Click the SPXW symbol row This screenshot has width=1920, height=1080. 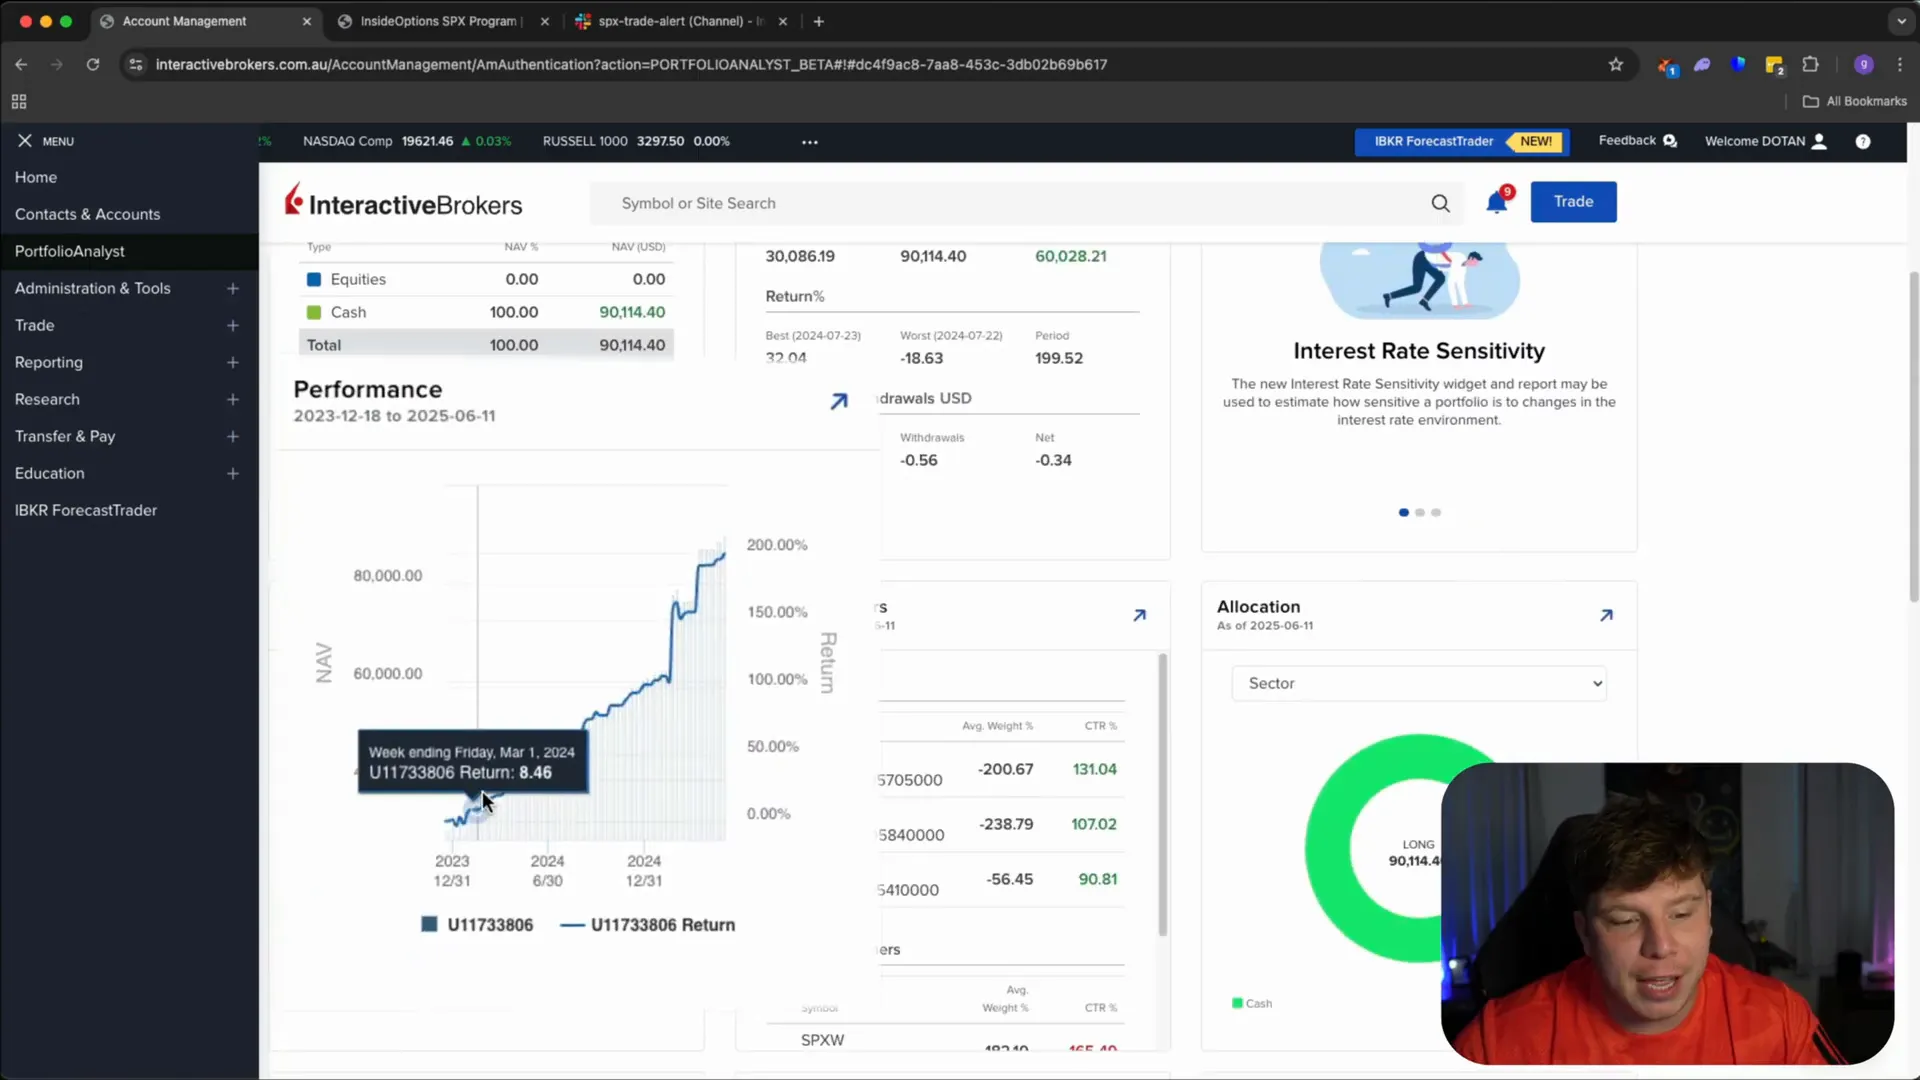(823, 1040)
